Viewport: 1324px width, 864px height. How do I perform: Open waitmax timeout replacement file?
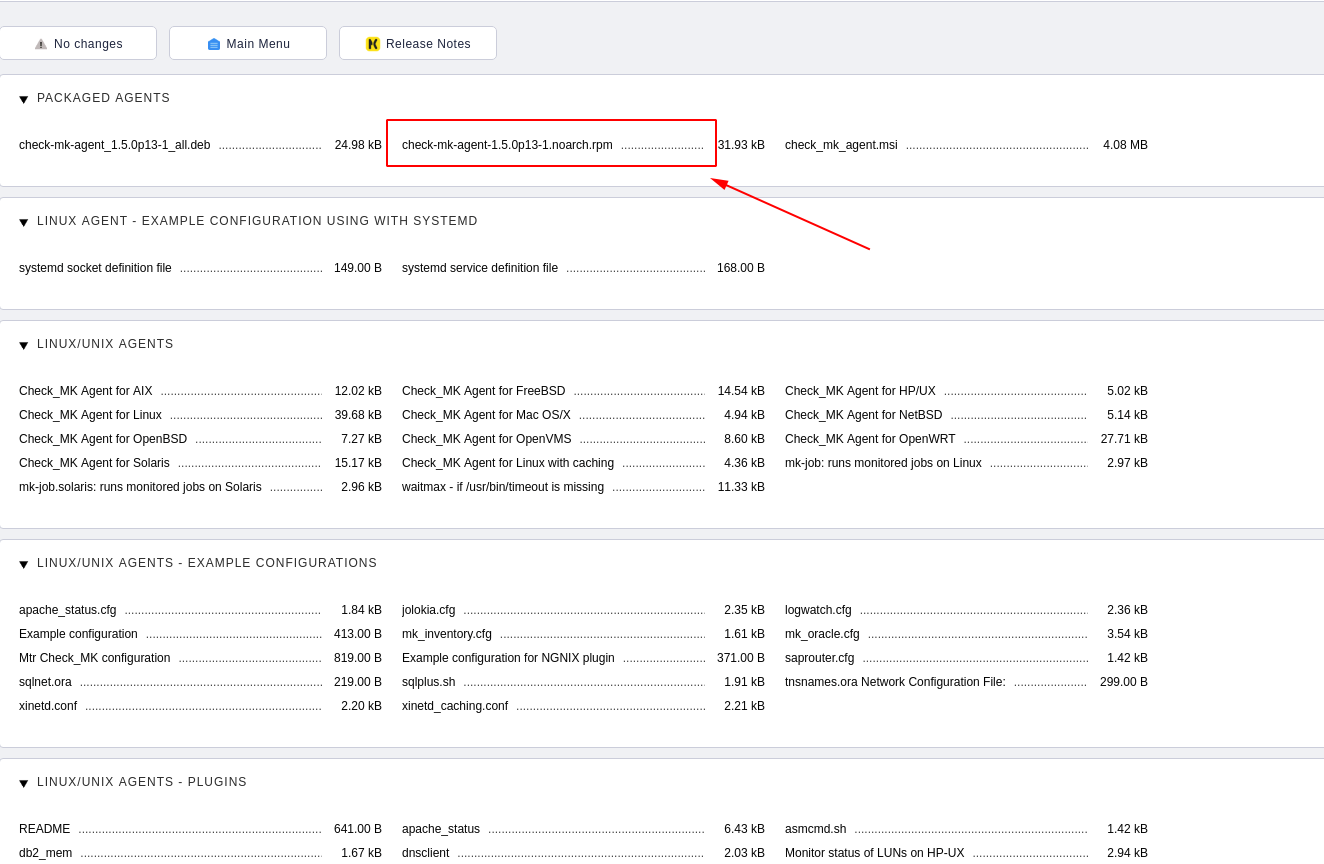pyautogui.click(x=503, y=487)
